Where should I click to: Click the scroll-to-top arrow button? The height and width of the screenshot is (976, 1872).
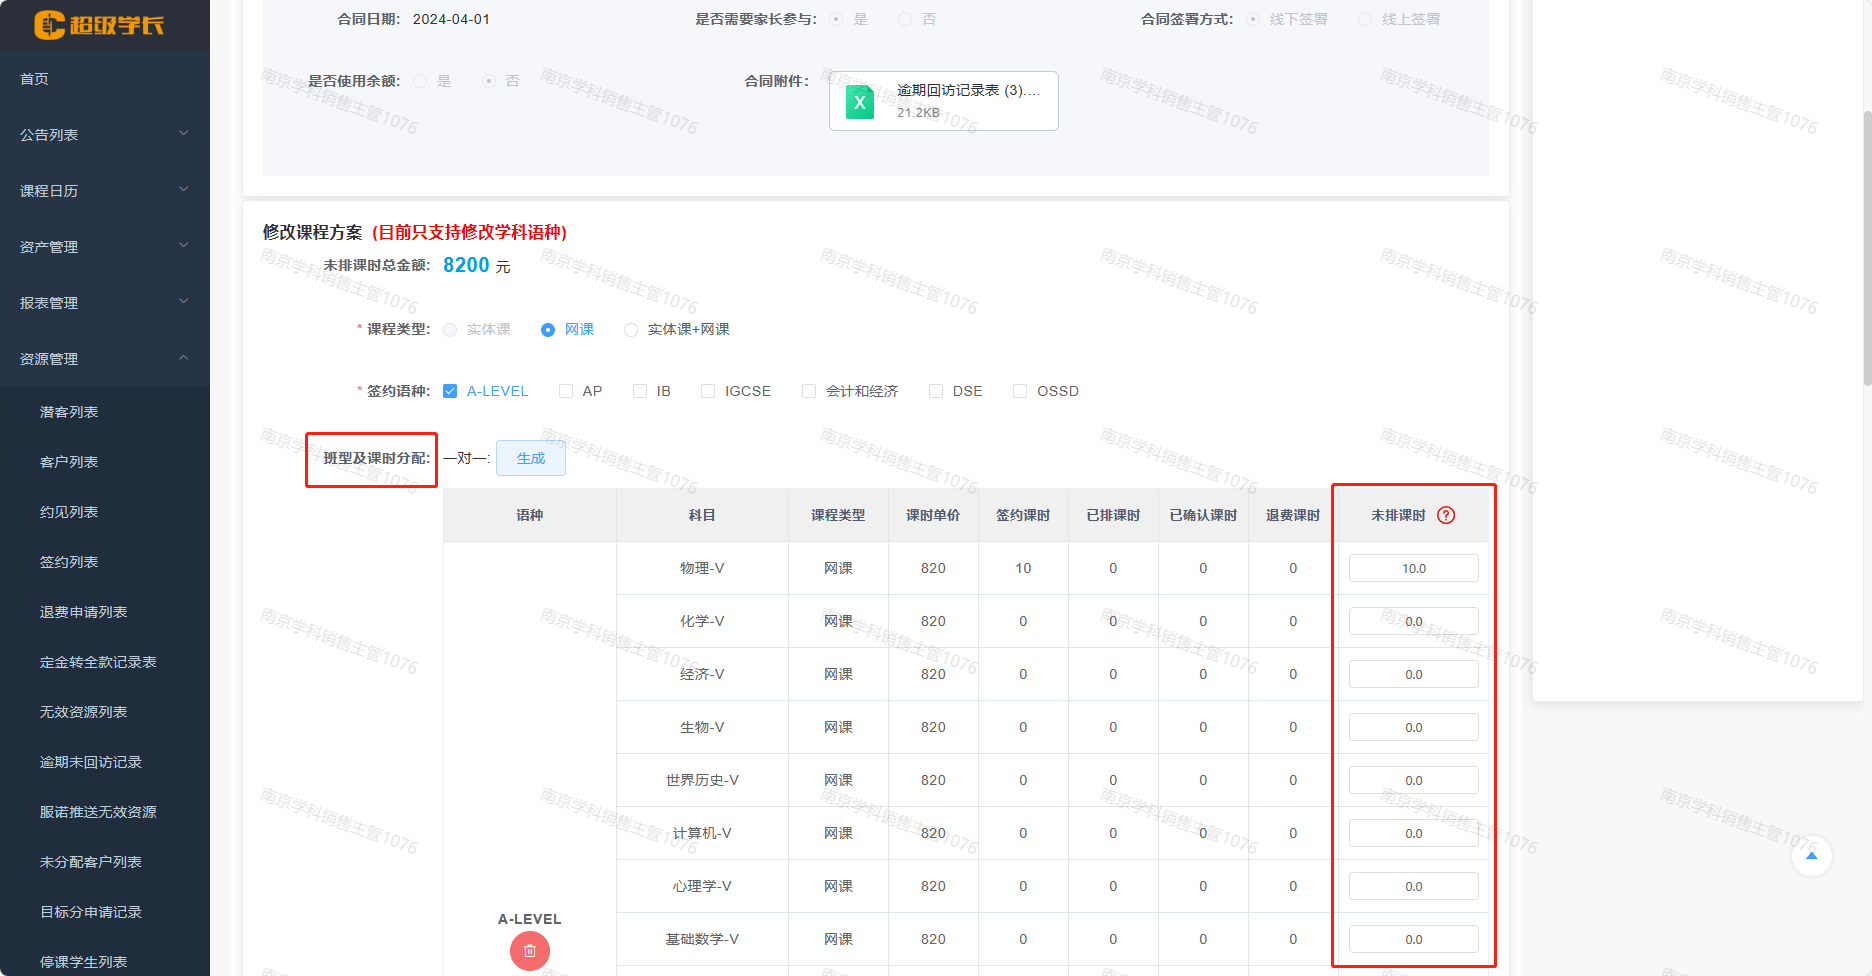pos(1811,856)
